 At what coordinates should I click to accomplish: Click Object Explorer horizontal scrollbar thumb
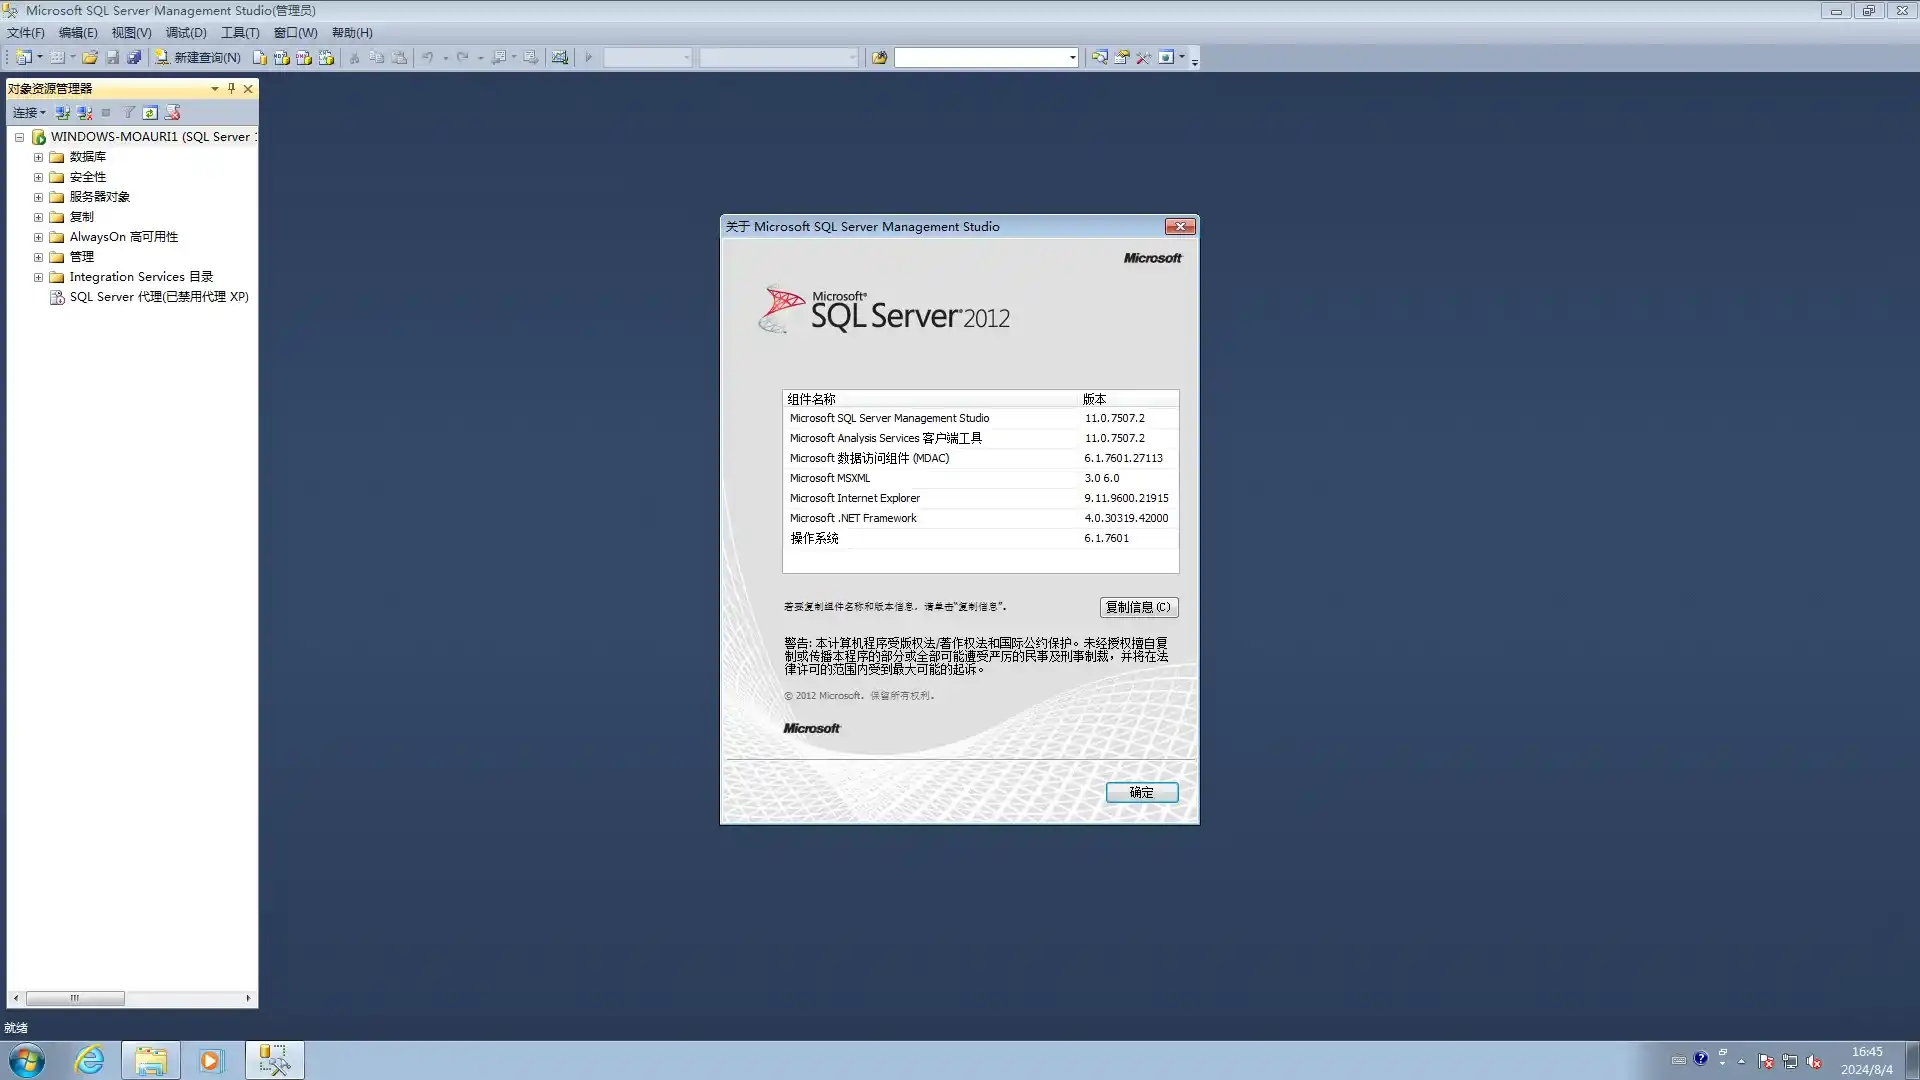click(x=75, y=998)
